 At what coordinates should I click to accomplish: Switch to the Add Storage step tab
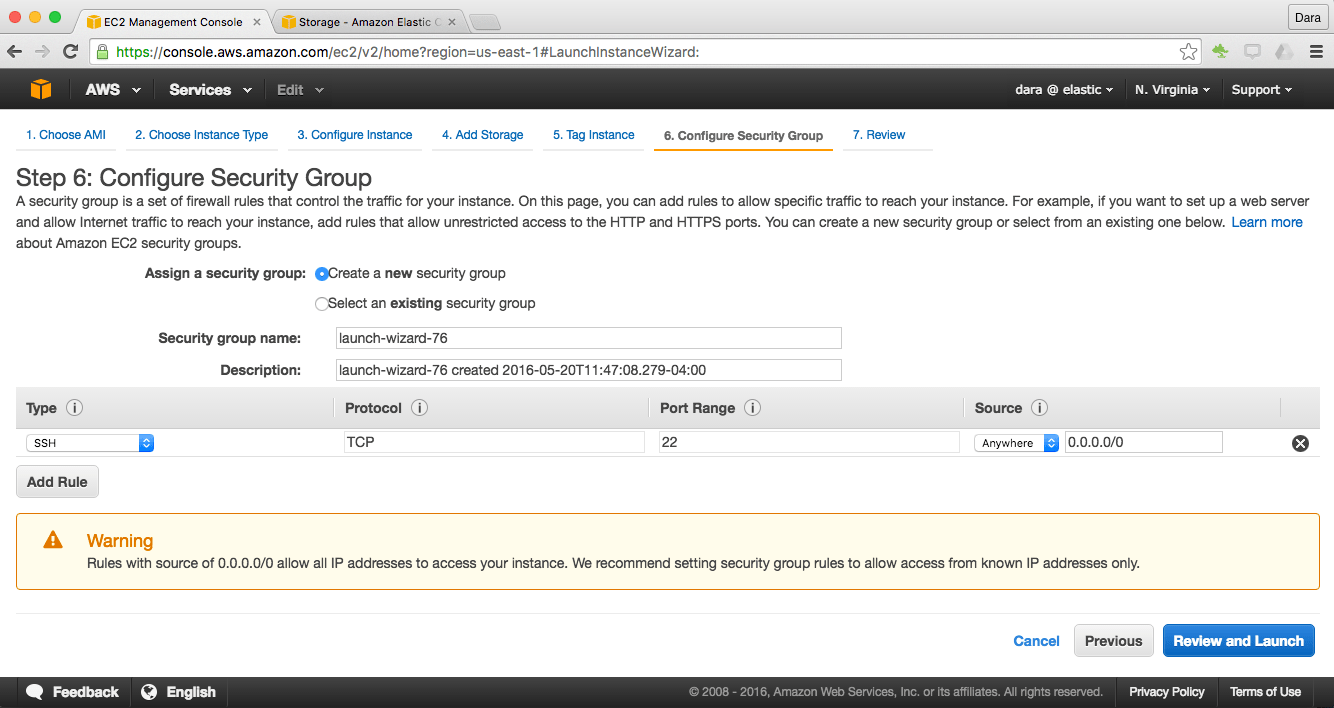coord(482,134)
